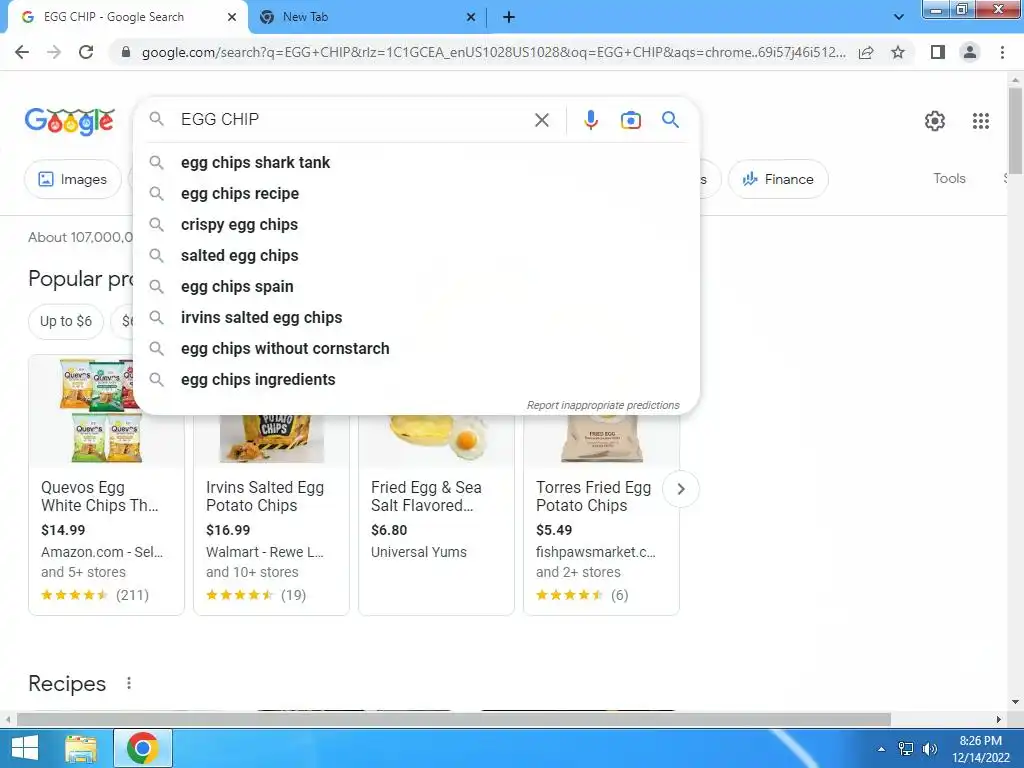
Task: Open the Google apps grid
Action: (x=980, y=121)
